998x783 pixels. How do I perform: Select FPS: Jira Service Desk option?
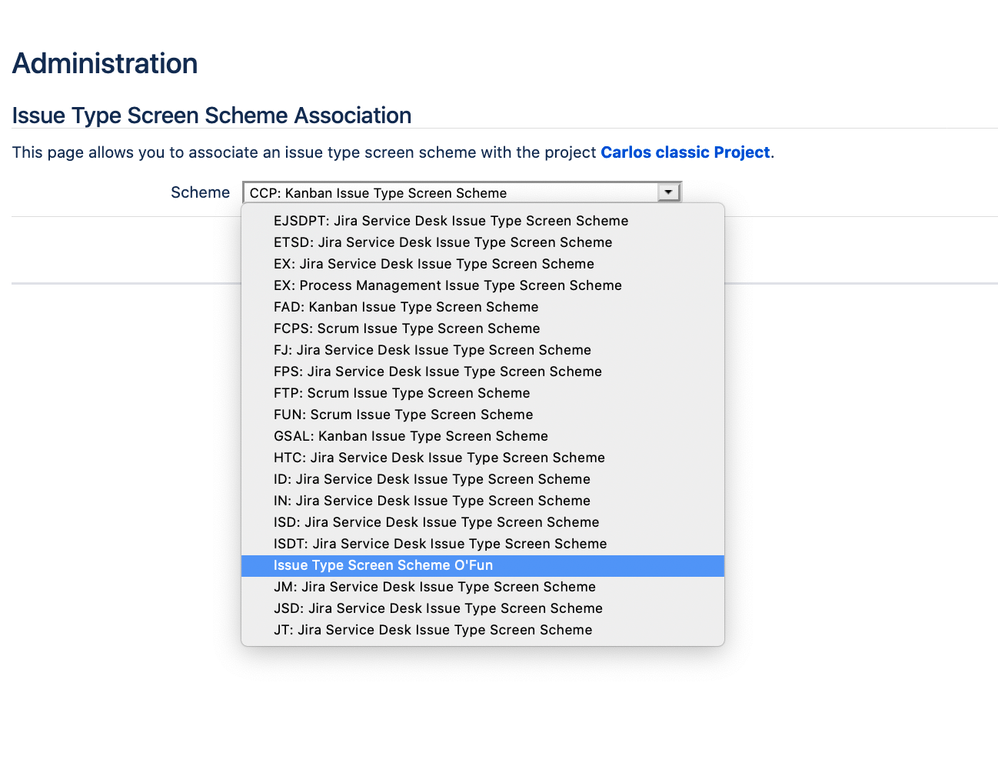(482, 372)
